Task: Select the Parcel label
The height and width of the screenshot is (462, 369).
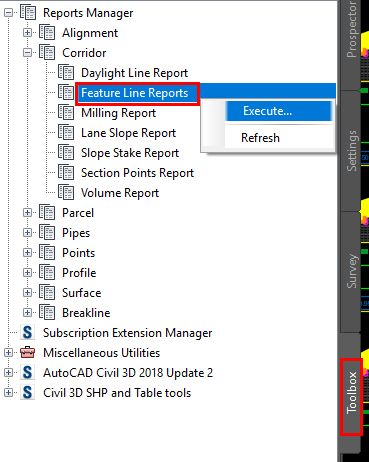Action: tap(78, 213)
